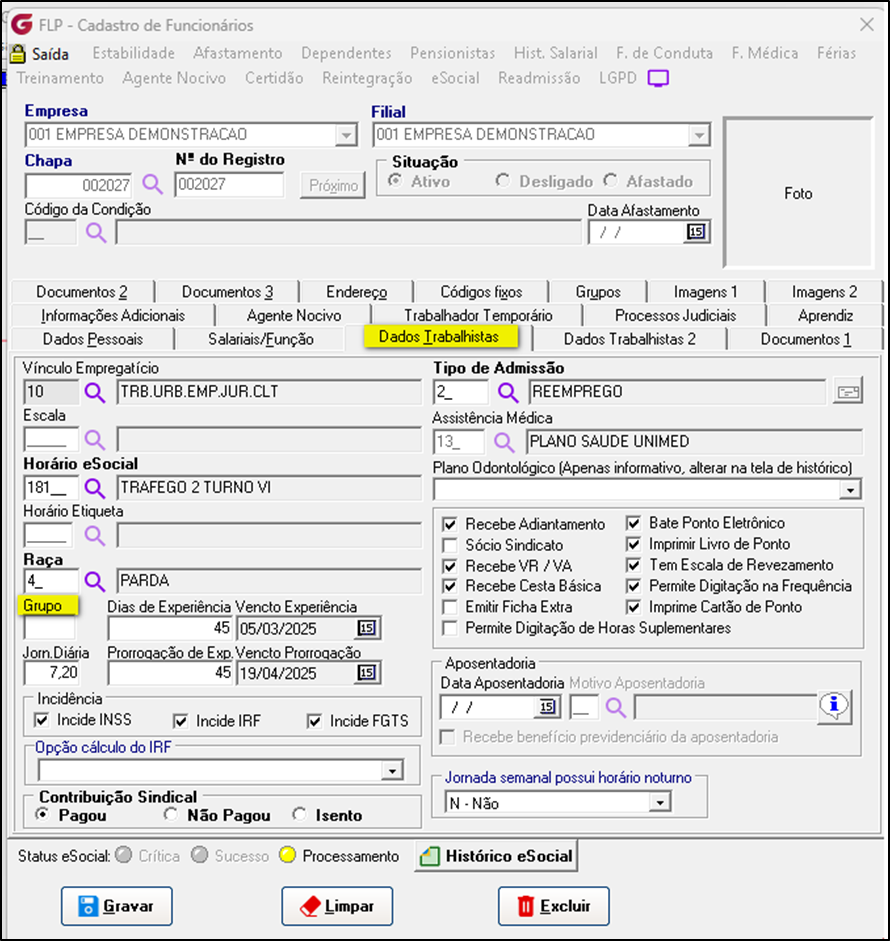The width and height of the screenshot is (890, 941).
Task: Click the Sucesso status indicator circle
Action: [x=200, y=855]
